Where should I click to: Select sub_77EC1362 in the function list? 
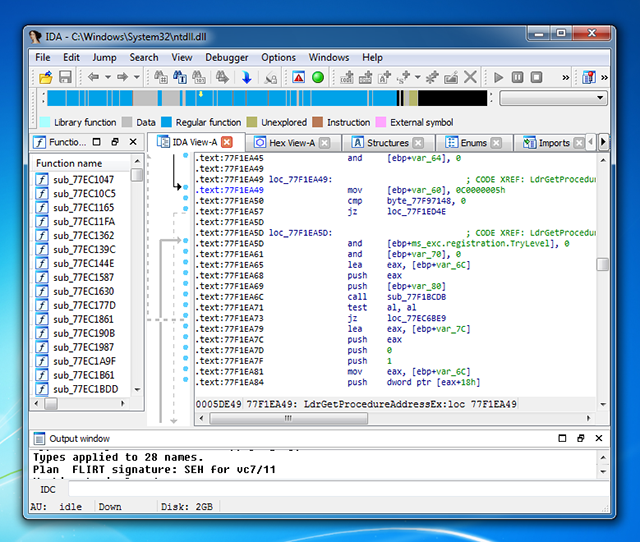tap(84, 235)
